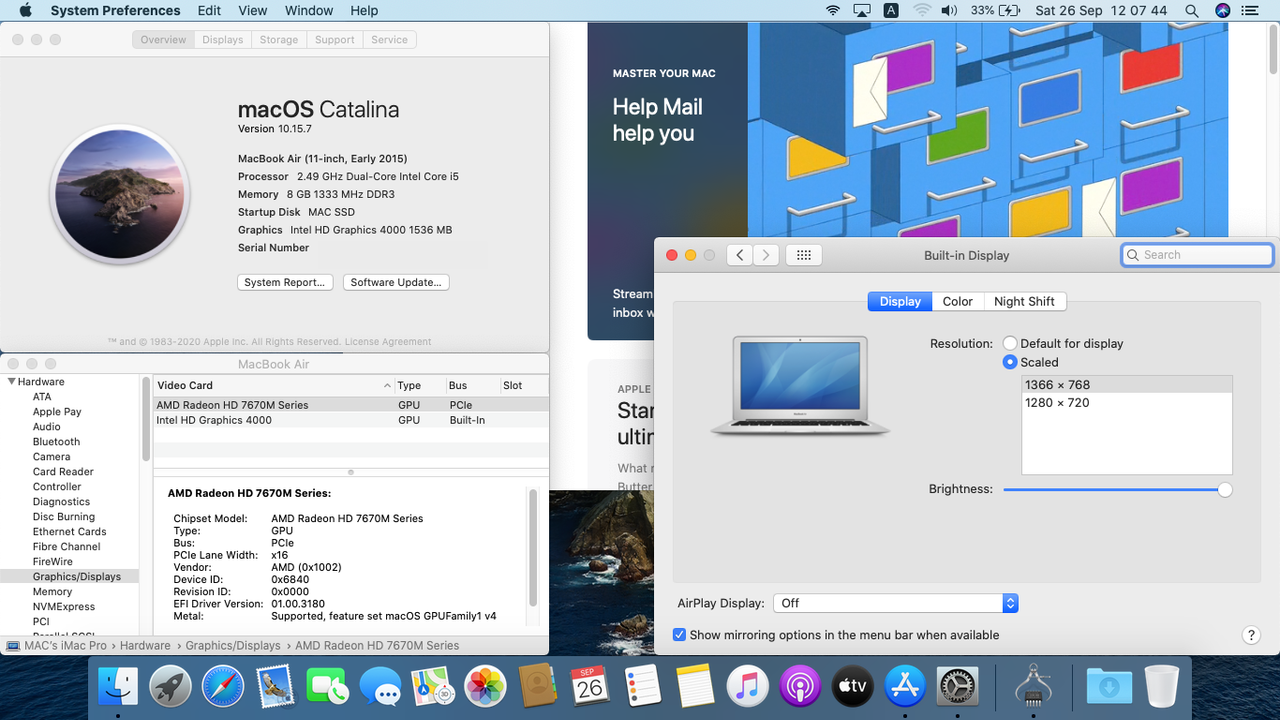The height and width of the screenshot is (720, 1280).
Task: Click System Report button
Action: tap(285, 282)
